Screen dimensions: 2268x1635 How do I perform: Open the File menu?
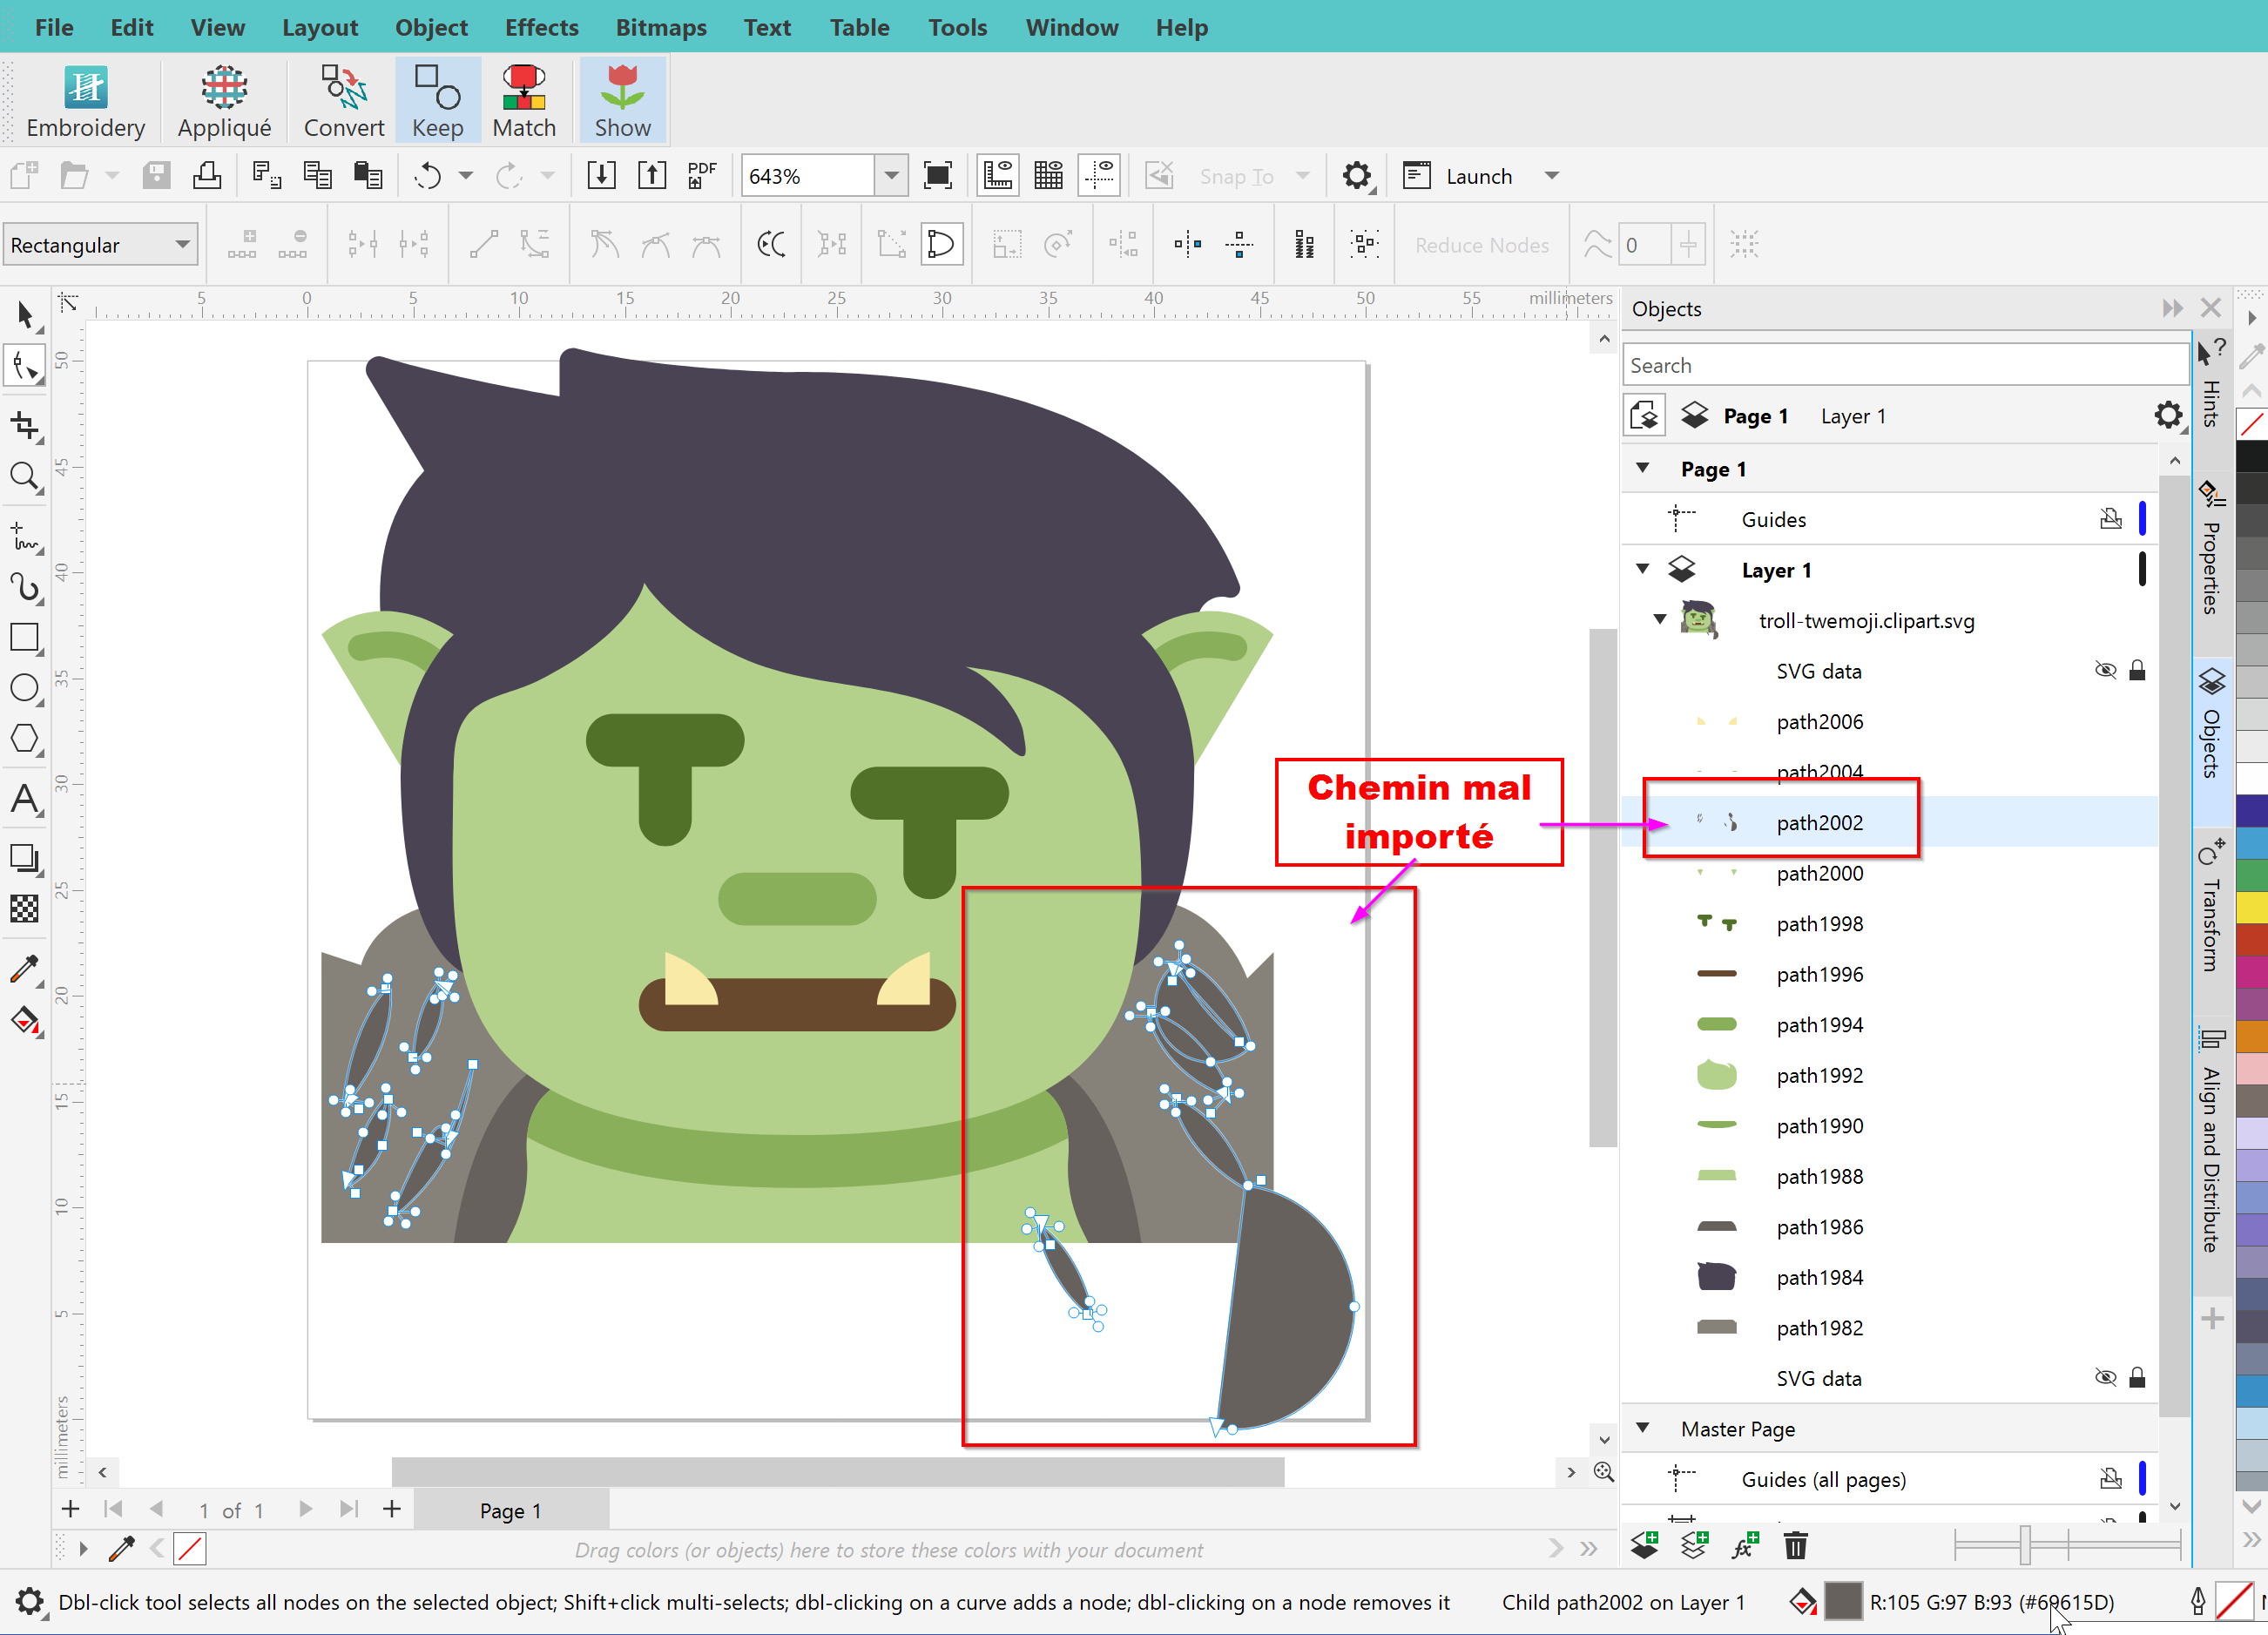(x=54, y=27)
